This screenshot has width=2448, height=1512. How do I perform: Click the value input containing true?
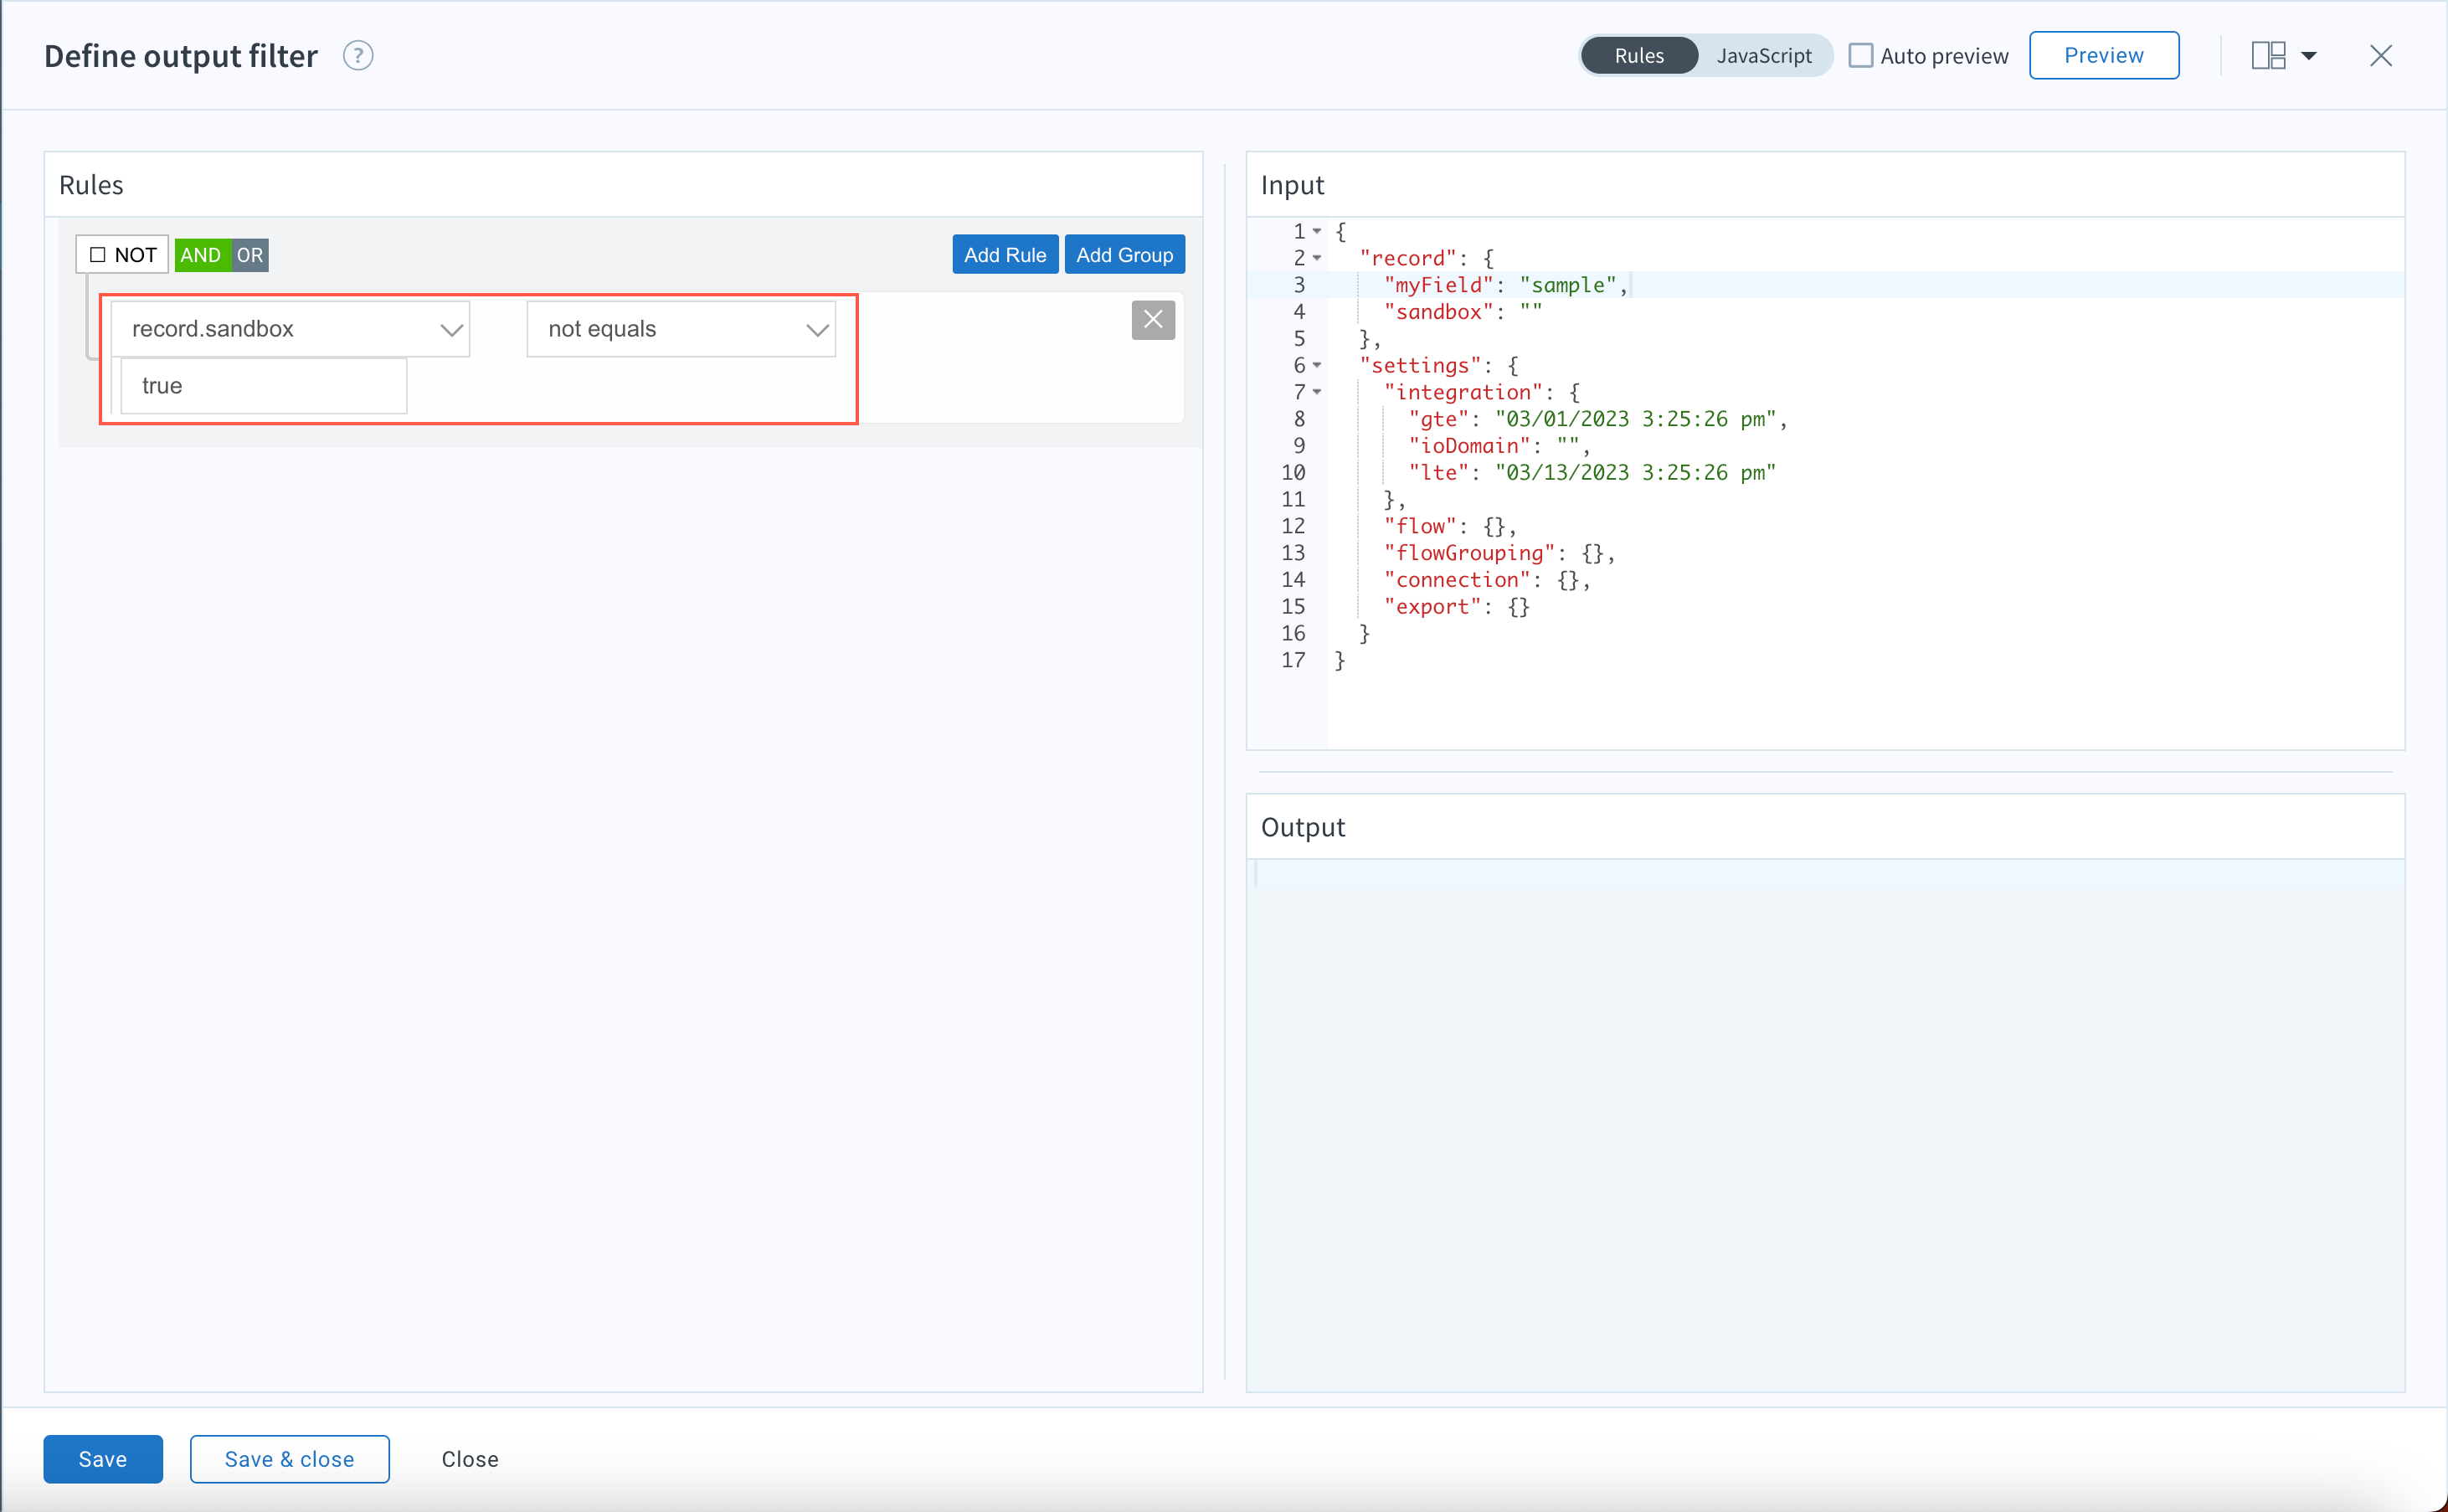pos(263,386)
